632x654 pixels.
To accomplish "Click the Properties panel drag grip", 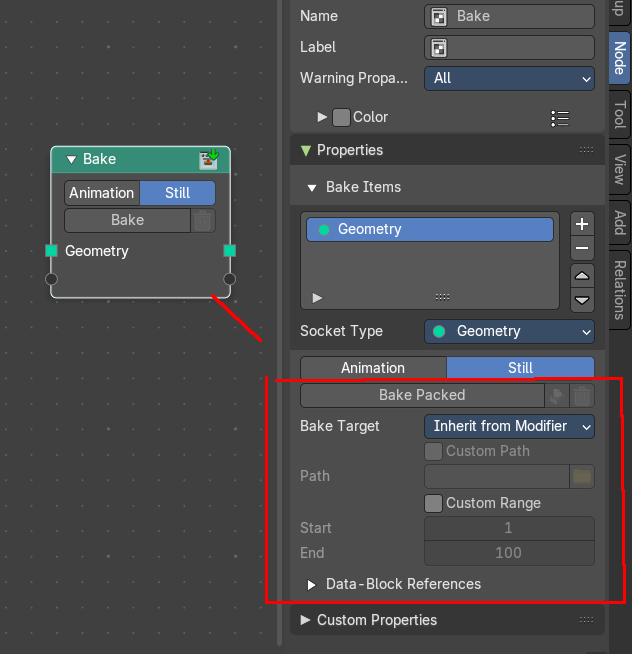I will coord(586,150).
